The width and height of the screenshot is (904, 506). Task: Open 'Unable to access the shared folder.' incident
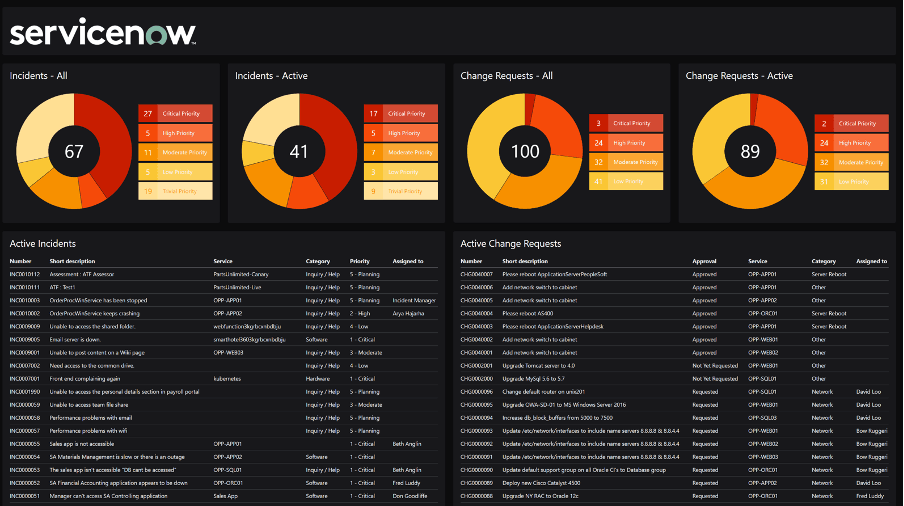(x=92, y=327)
